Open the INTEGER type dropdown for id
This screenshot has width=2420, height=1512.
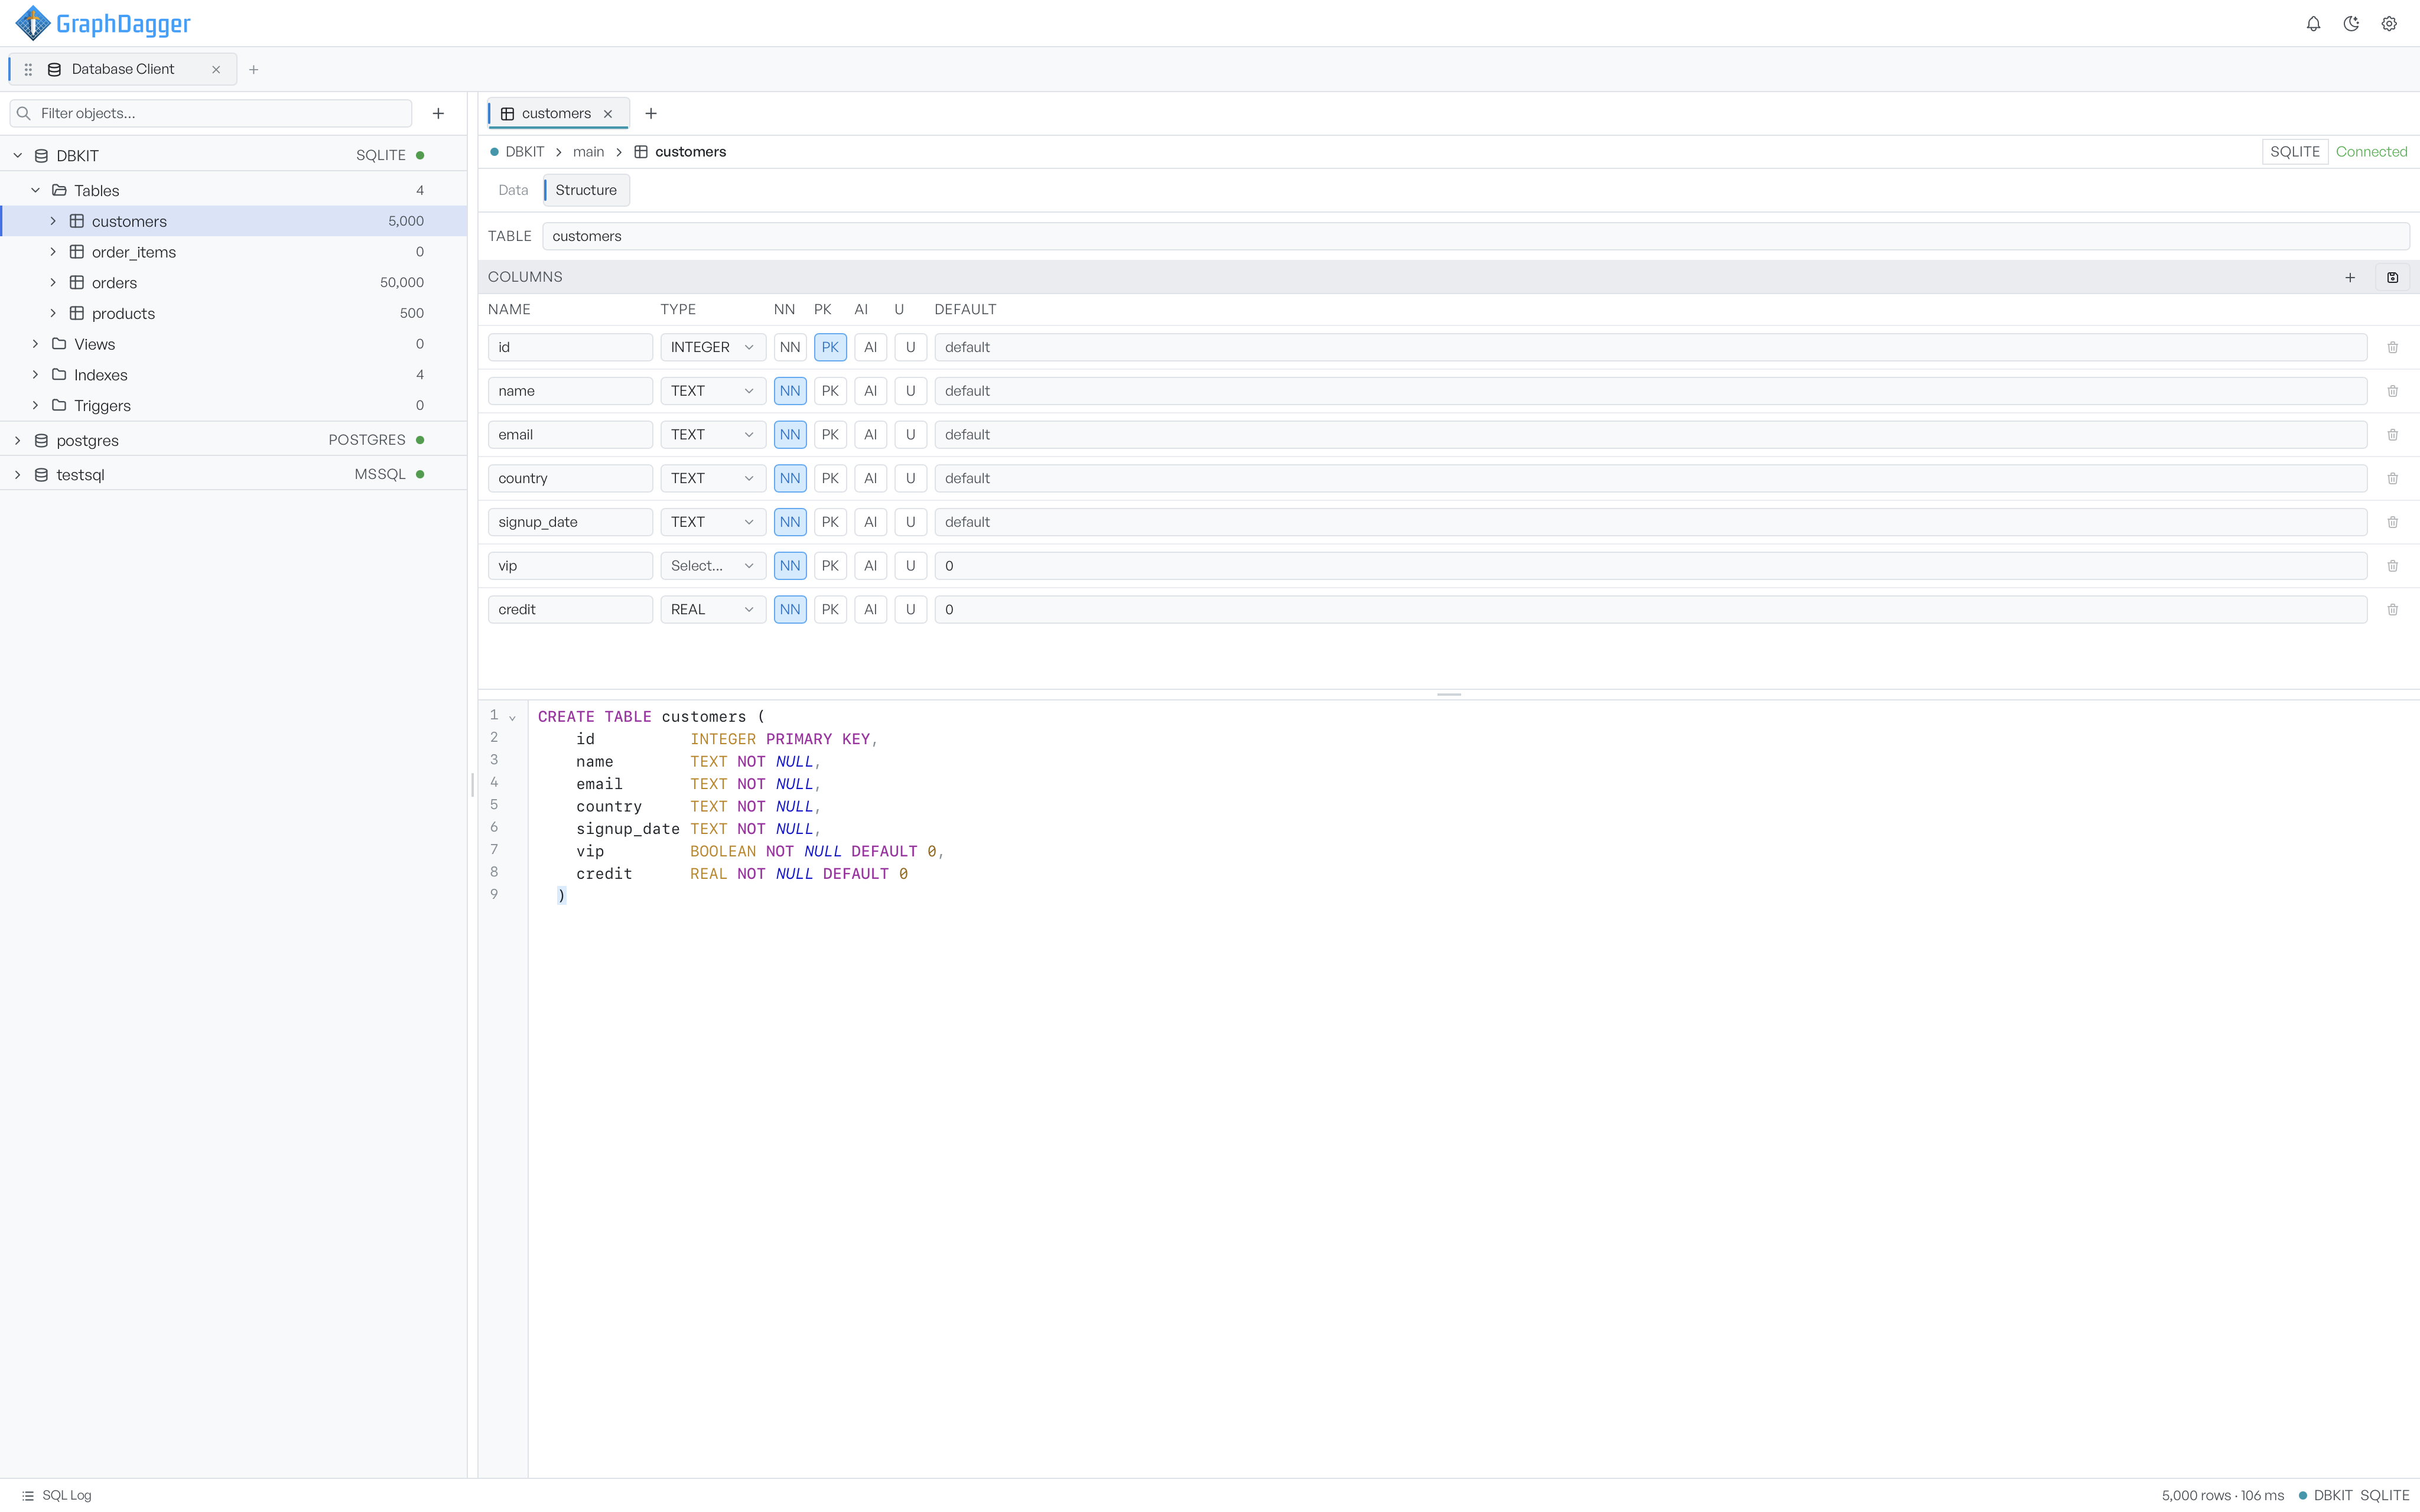click(713, 347)
